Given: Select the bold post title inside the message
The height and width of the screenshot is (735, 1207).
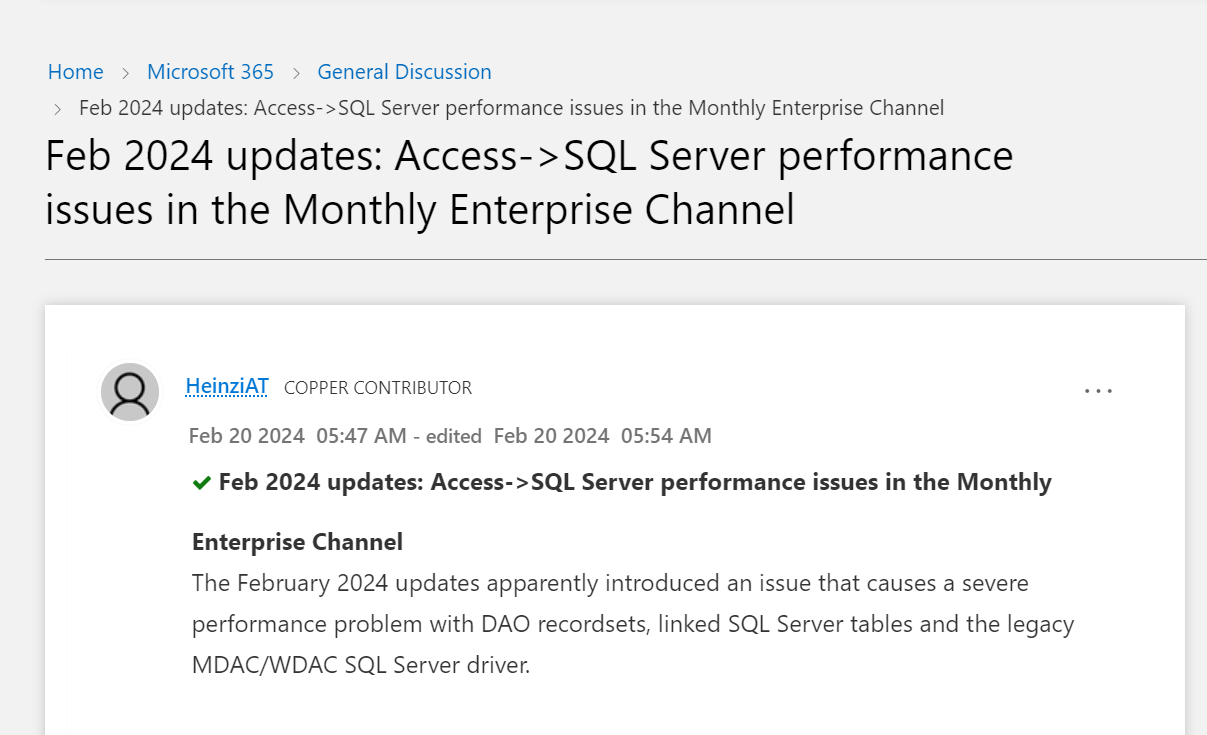Looking at the screenshot, I should [621, 481].
